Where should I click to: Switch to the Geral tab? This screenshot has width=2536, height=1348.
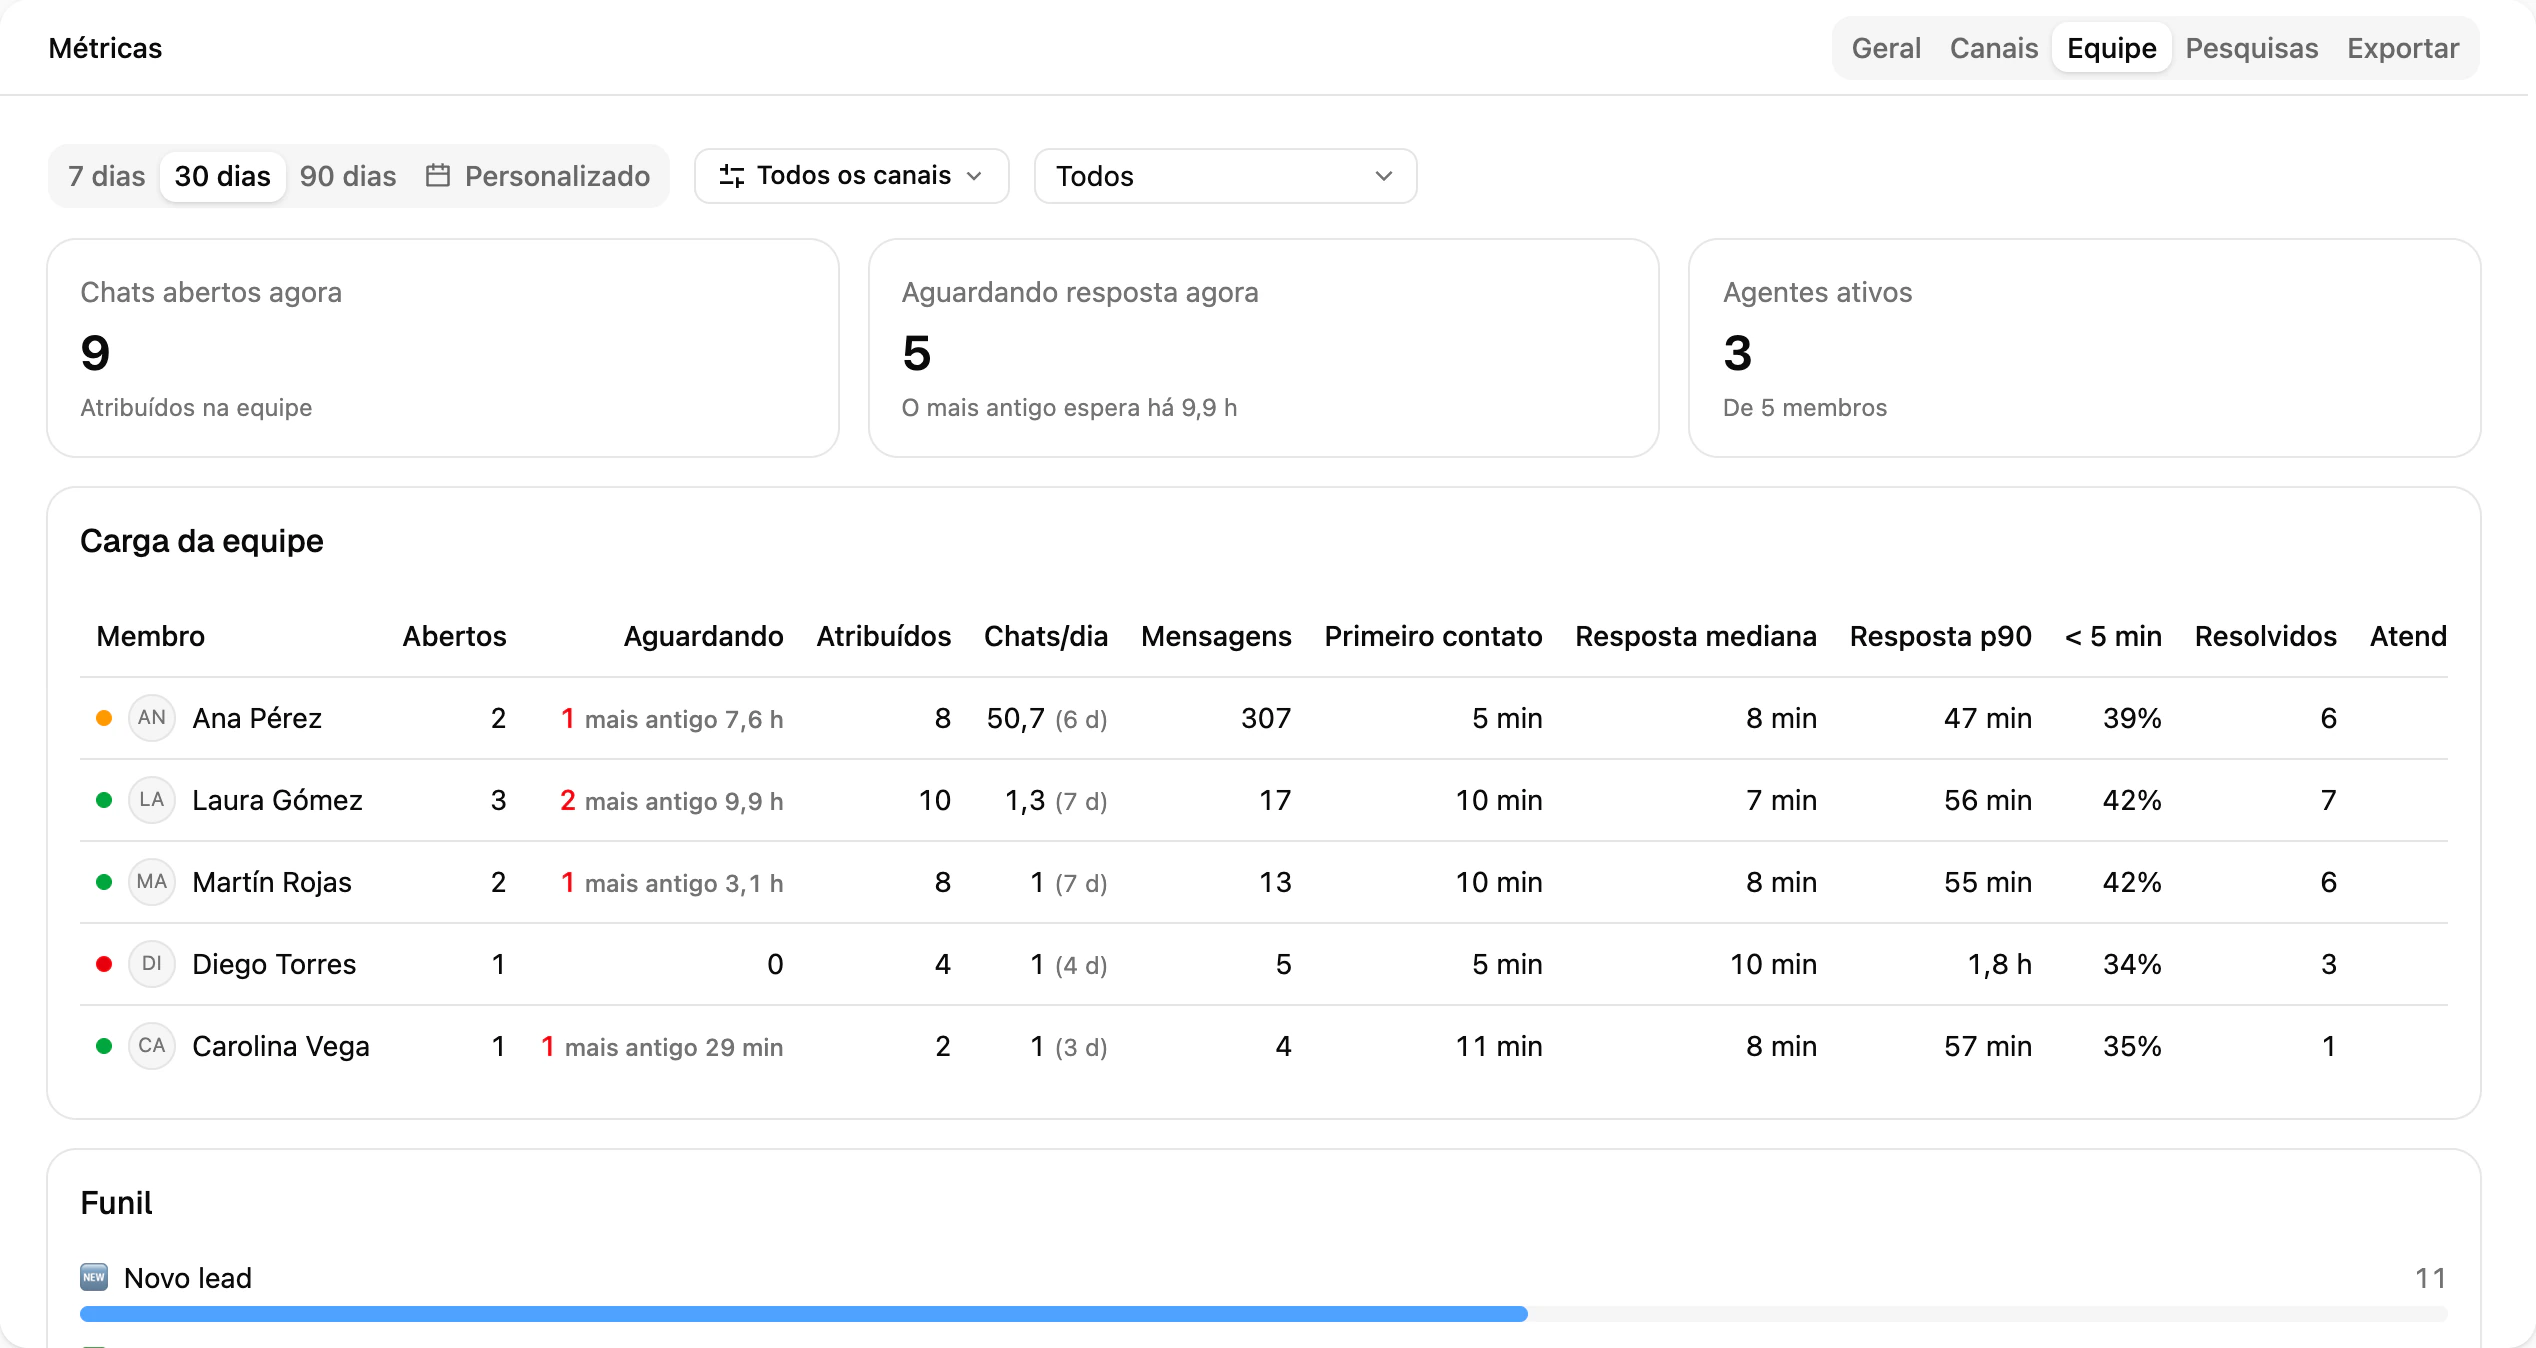pyautogui.click(x=1885, y=48)
